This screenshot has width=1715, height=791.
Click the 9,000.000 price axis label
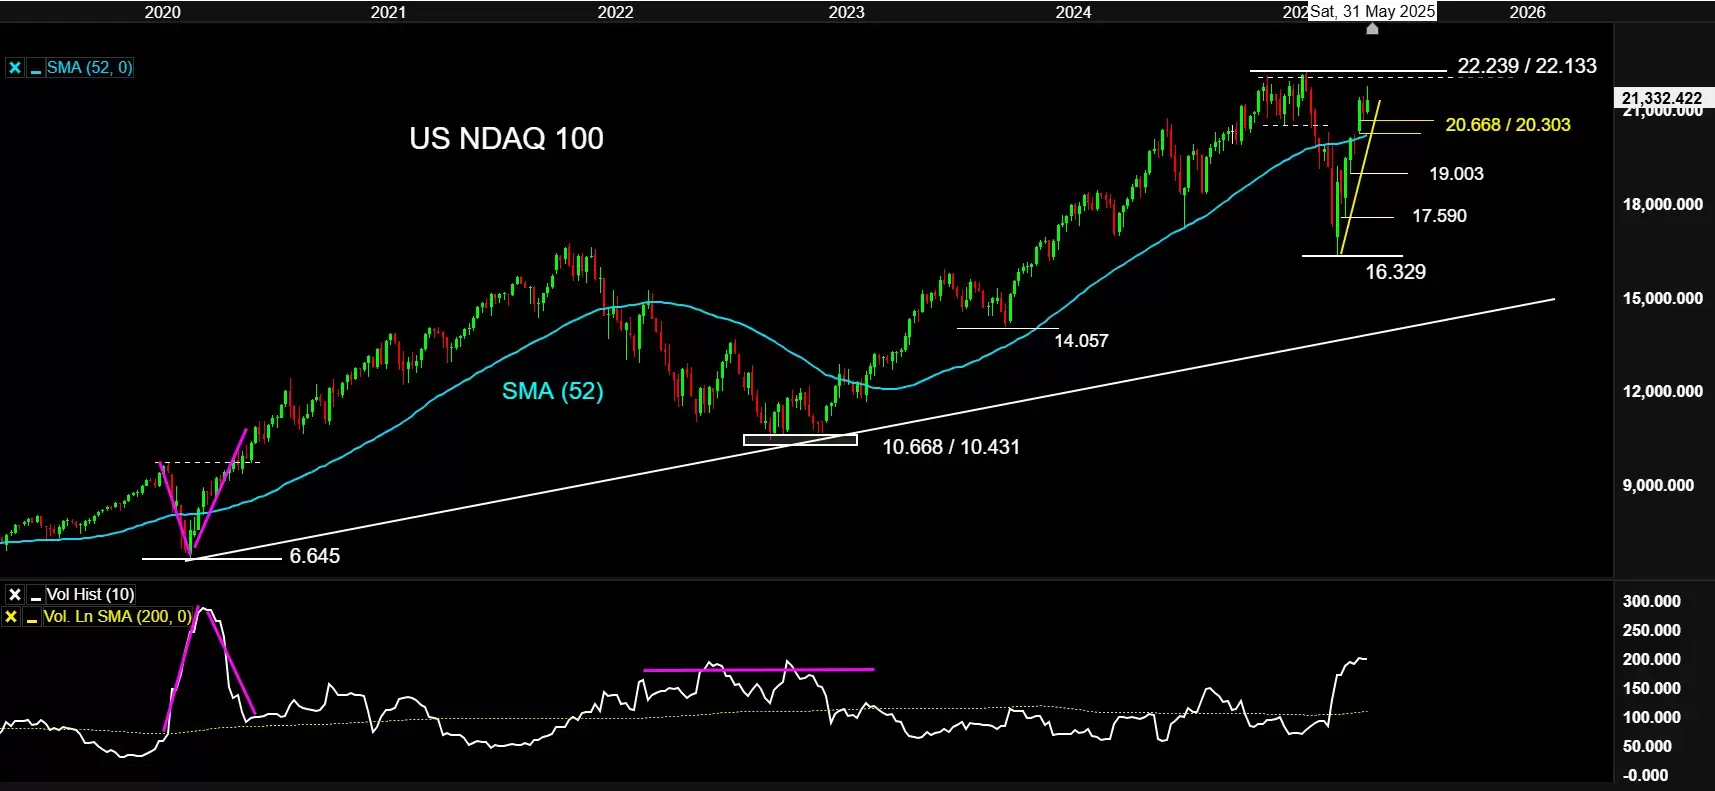coord(1658,485)
